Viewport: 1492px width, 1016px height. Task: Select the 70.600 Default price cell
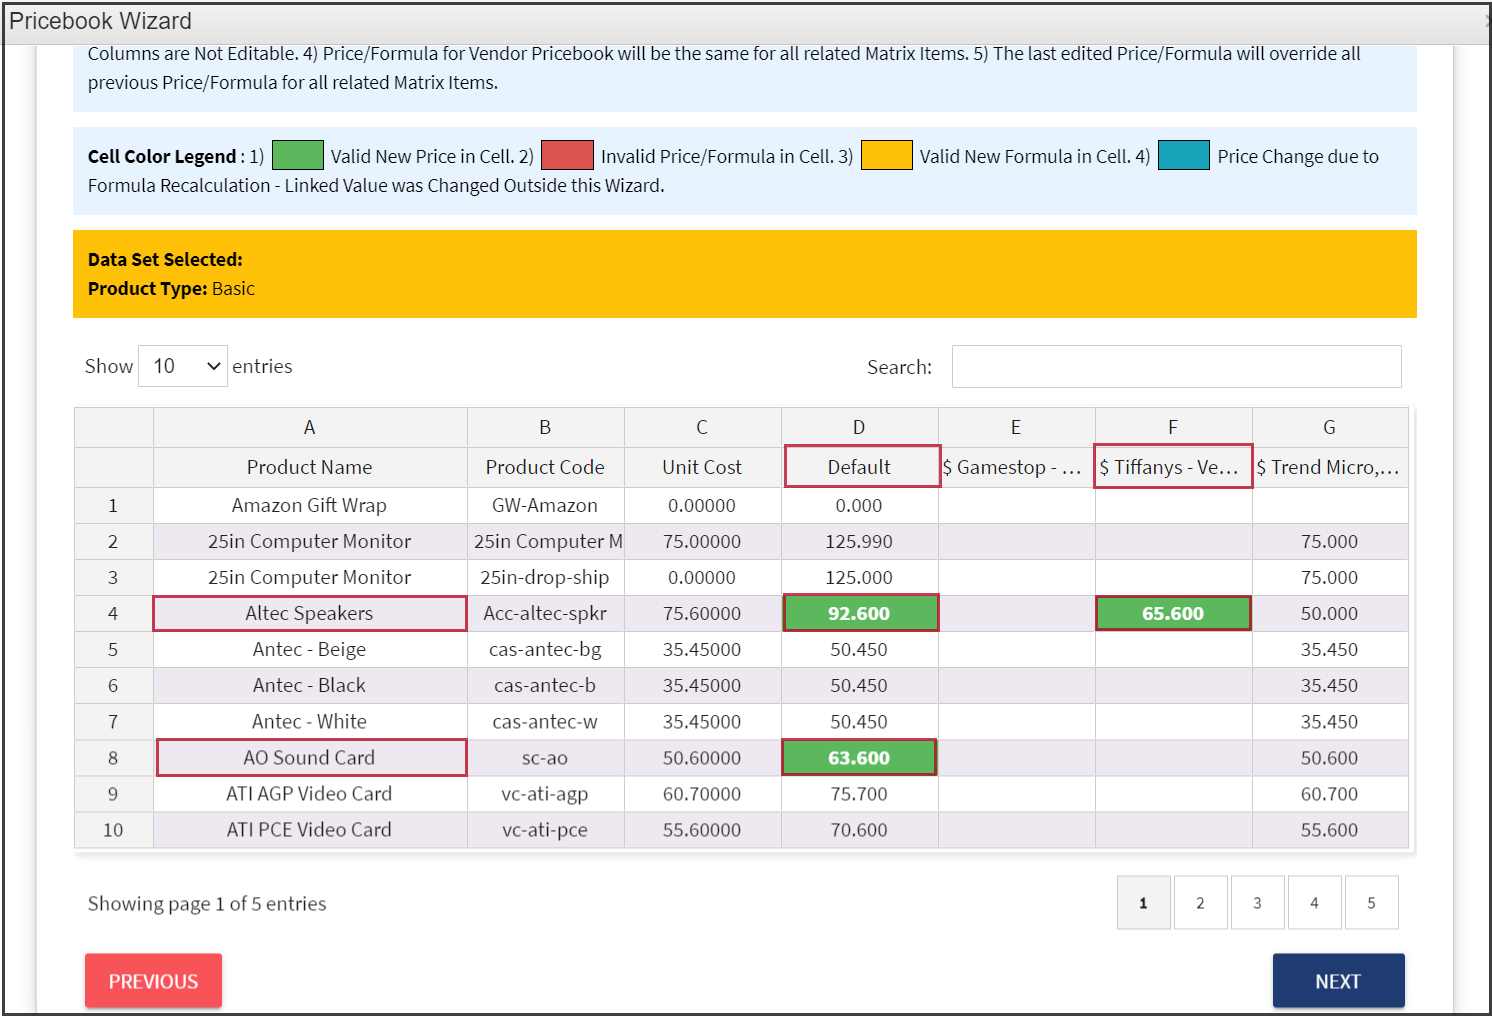coord(859,829)
